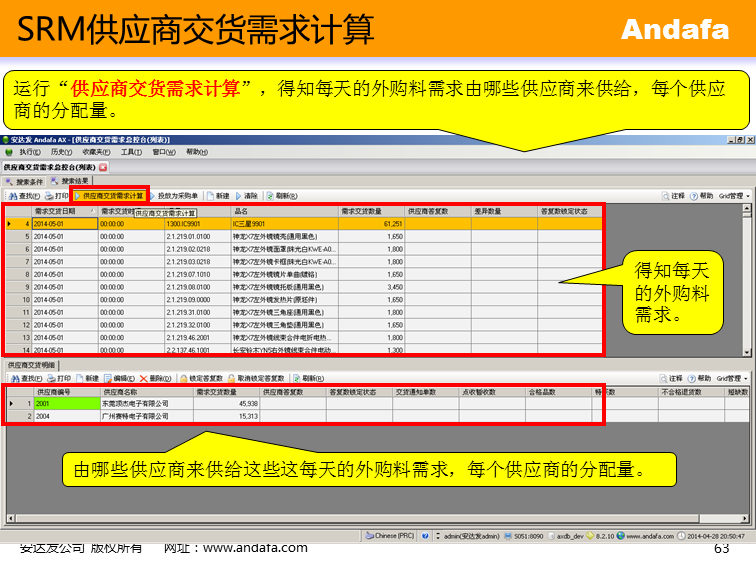
Task: Switch to the 搜索条件 tab
Action: (x=26, y=181)
